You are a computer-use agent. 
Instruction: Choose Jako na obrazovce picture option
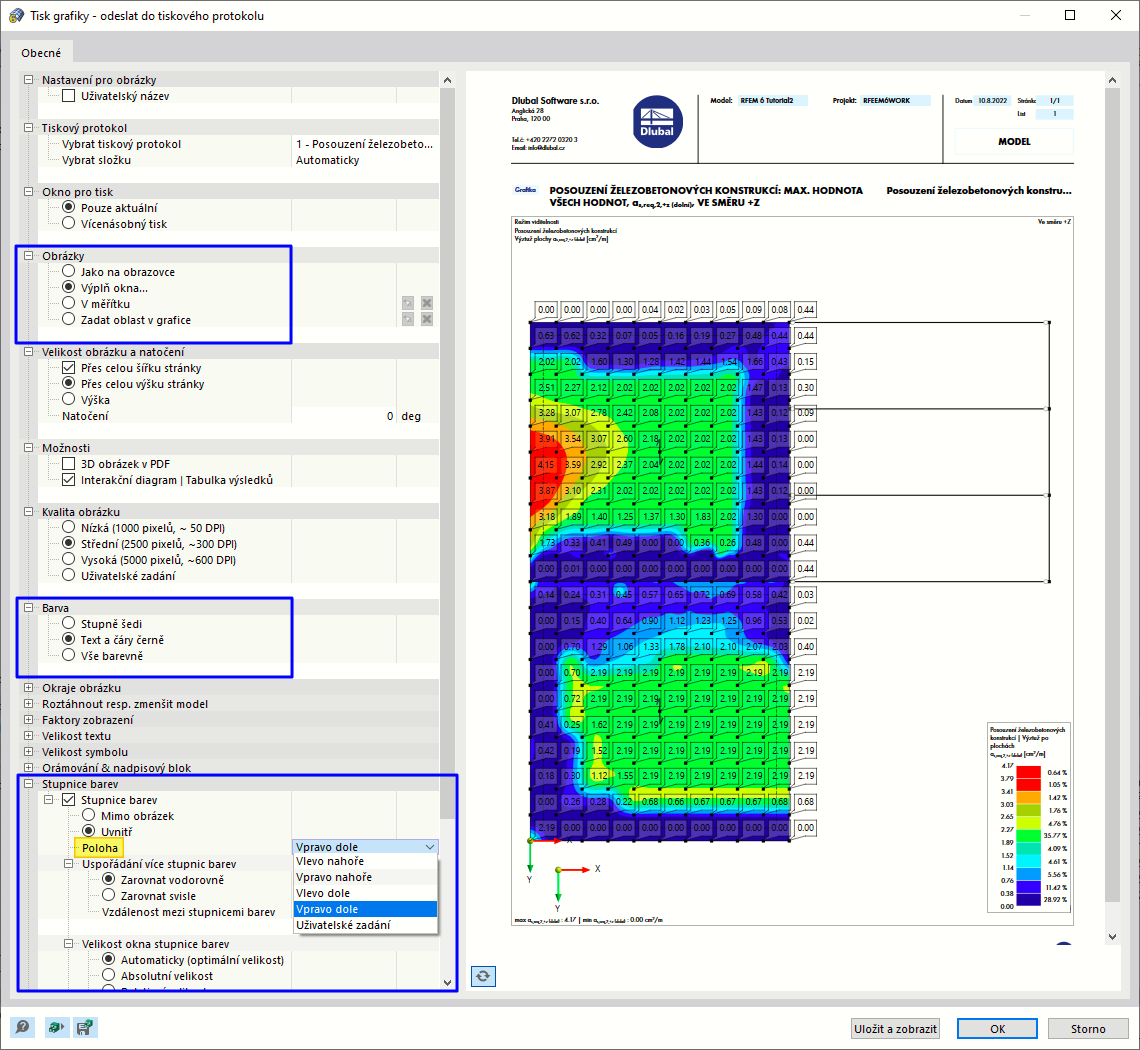point(68,271)
